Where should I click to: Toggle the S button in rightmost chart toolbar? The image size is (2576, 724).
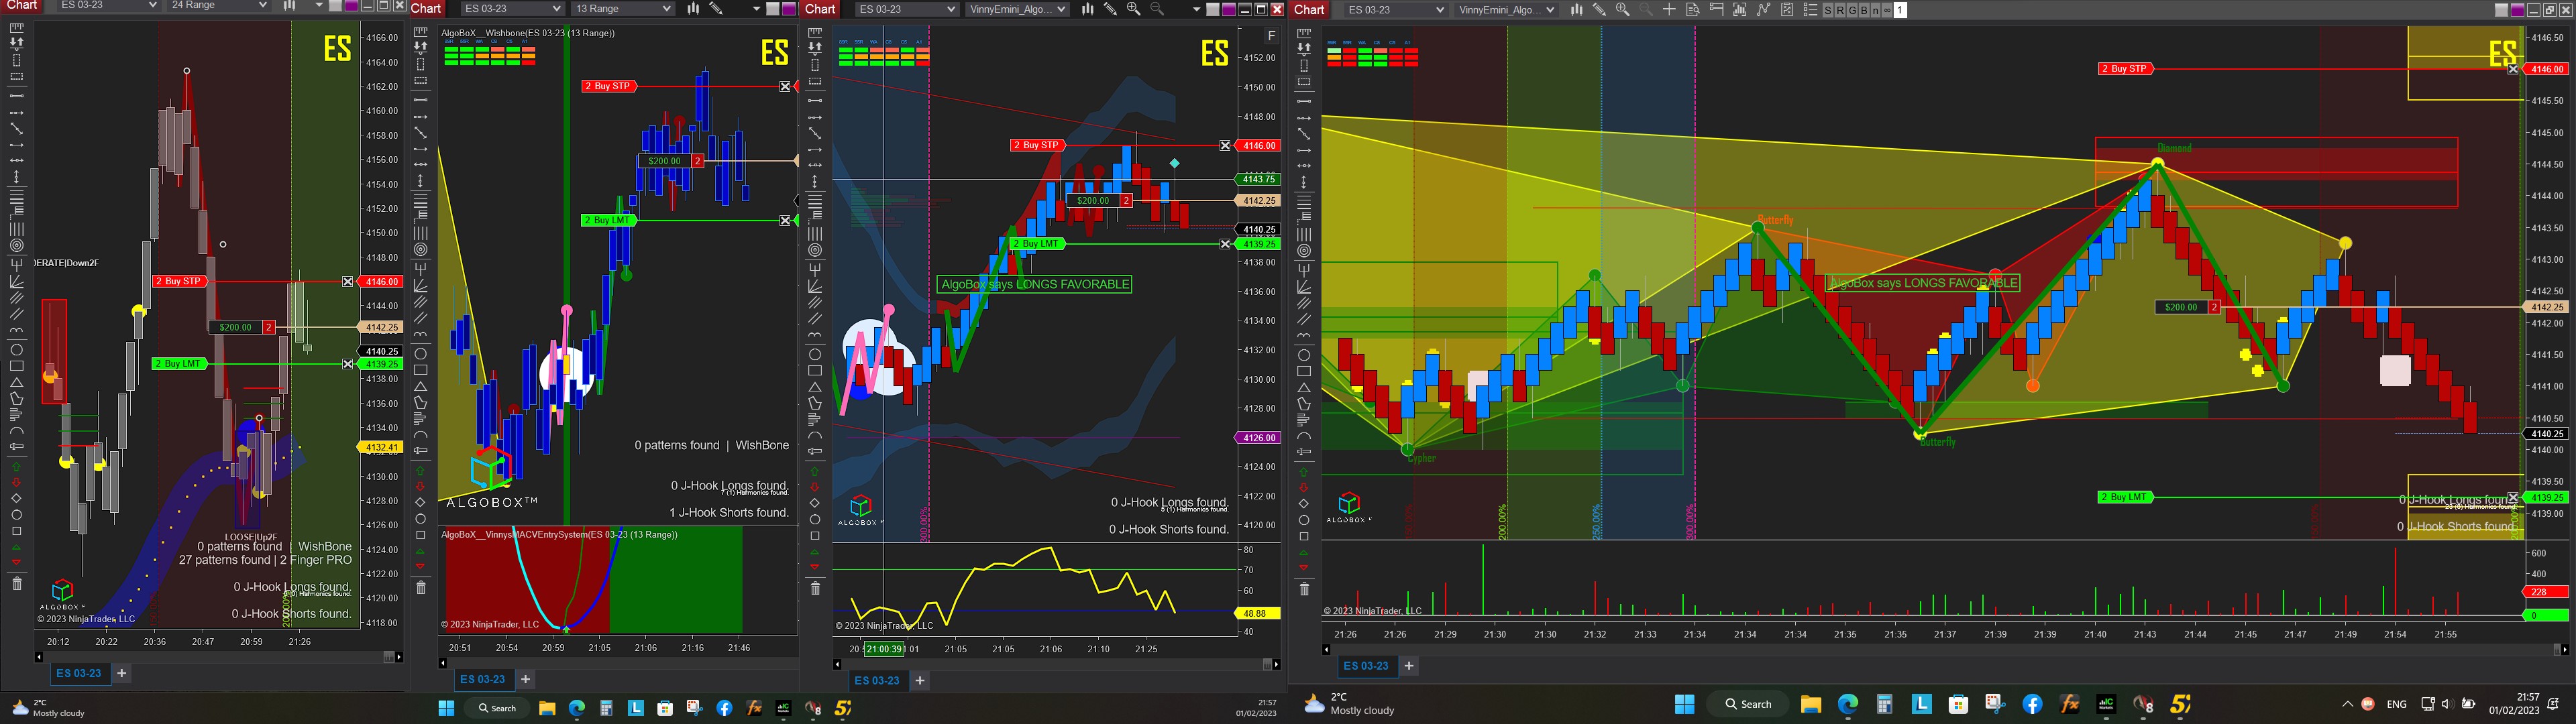[x=1828, y=10]
